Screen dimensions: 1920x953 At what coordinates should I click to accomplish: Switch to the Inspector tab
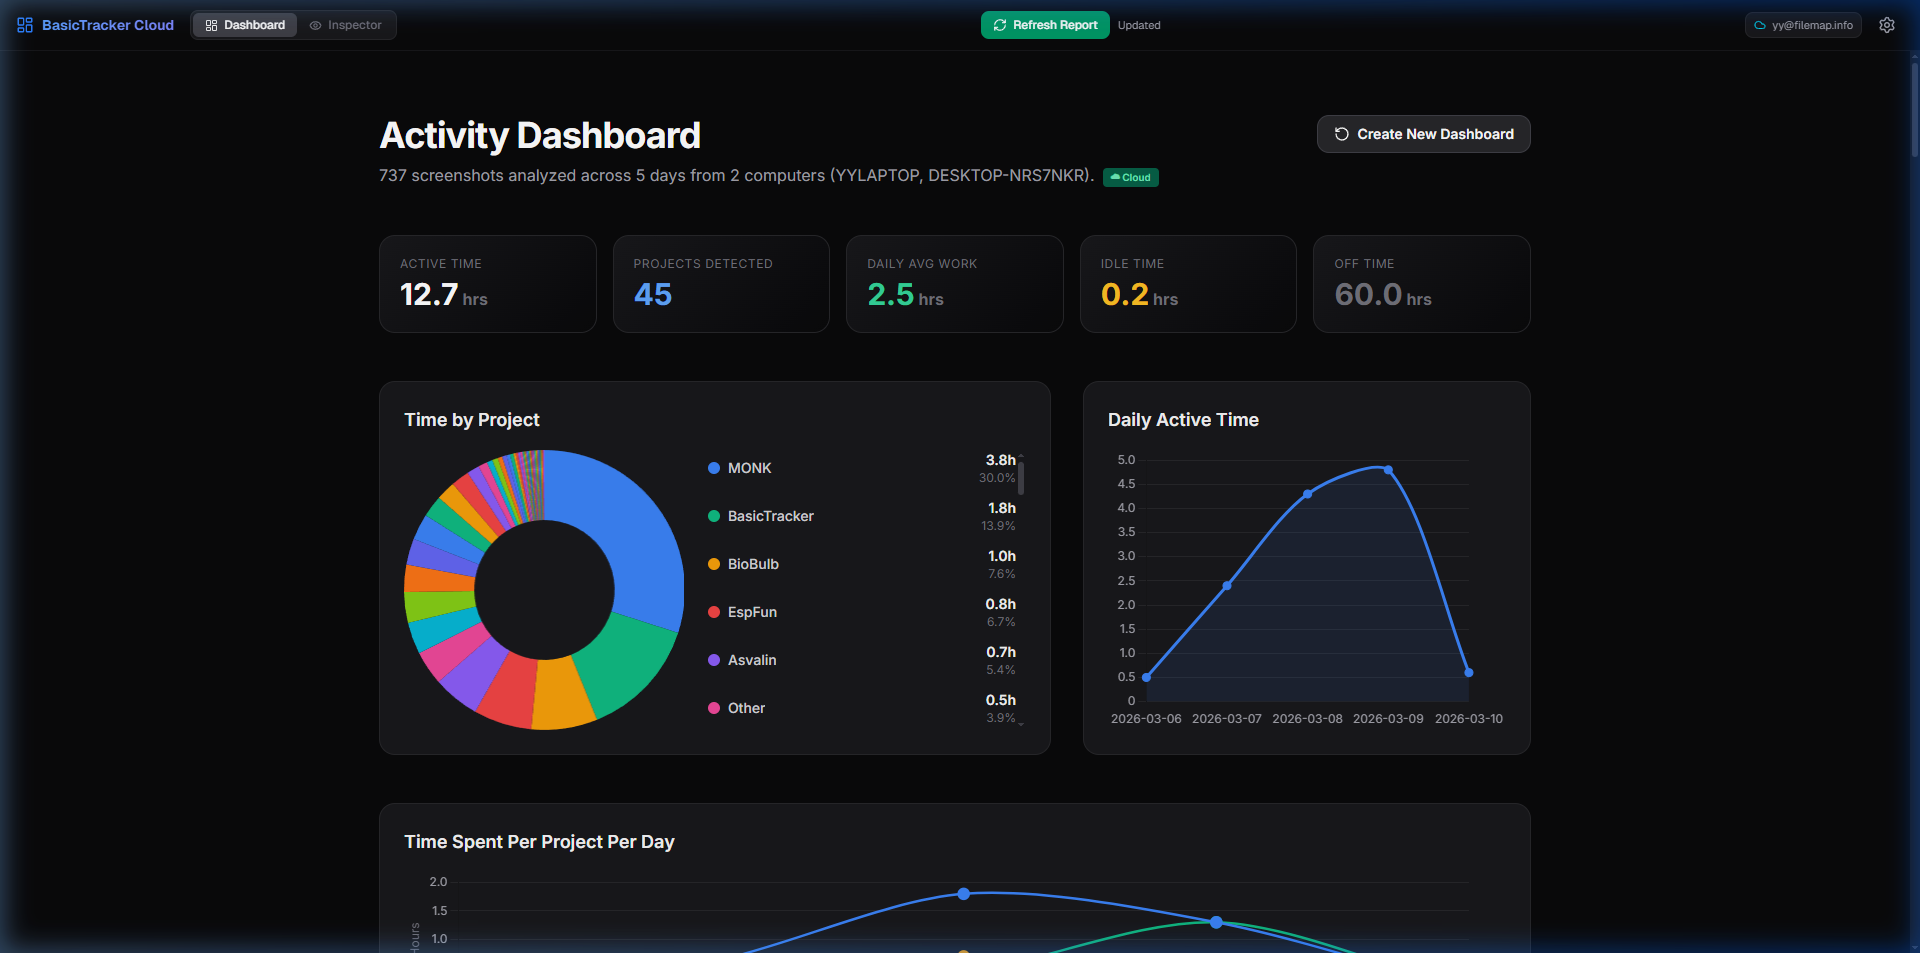click(x=346, y=25)
